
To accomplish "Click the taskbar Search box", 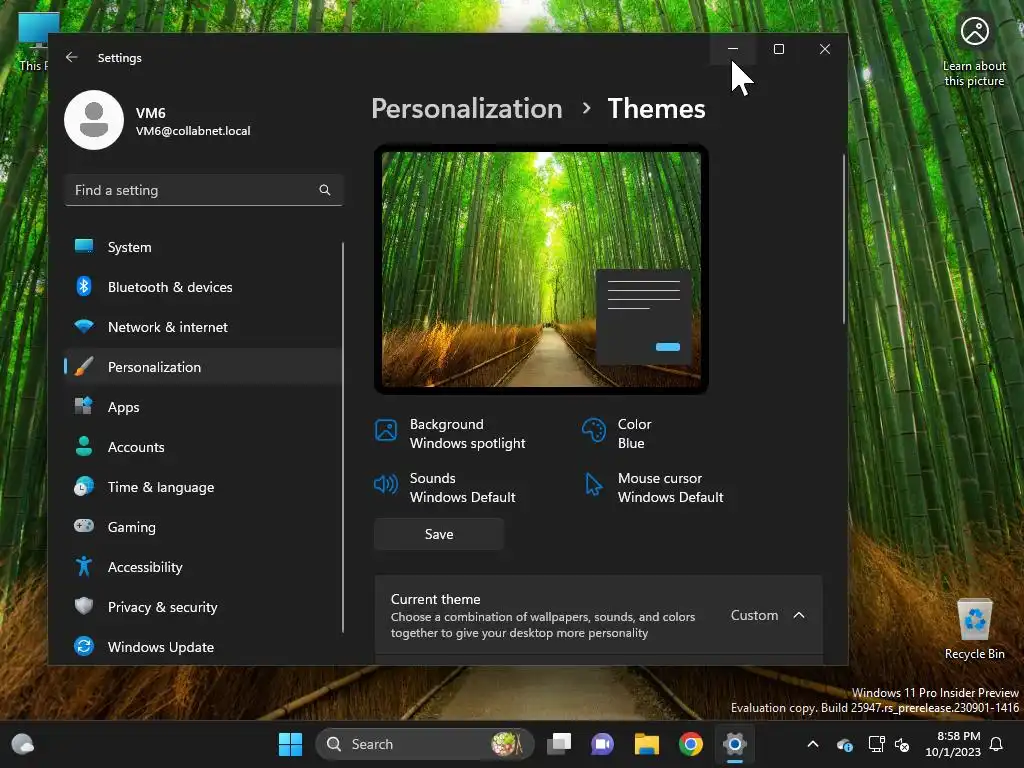I will (425, 744).
